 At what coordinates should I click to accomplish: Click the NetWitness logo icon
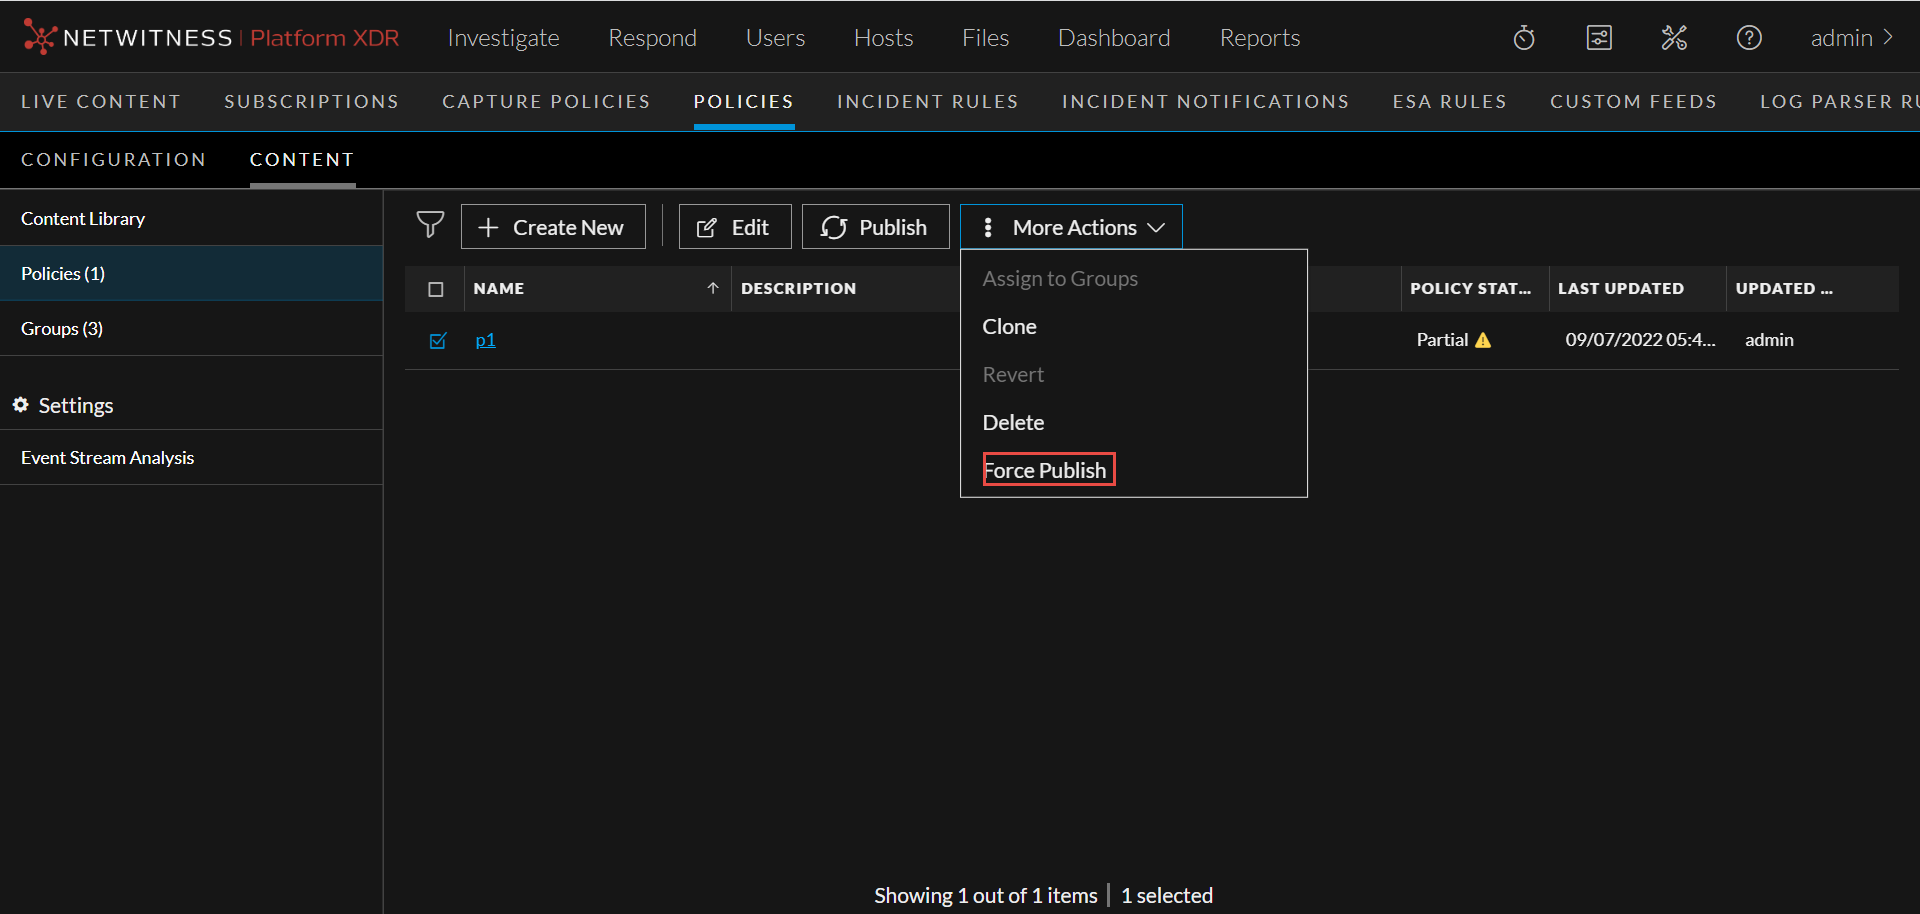tap(39, 37)
